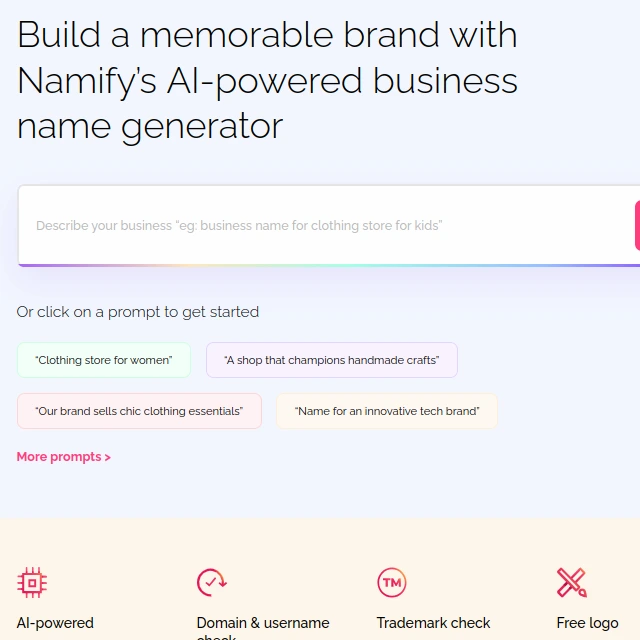Focus the 'Describe your business' input field
The width and height of the screenshot is (640, 640).
[x=327, y=225]
